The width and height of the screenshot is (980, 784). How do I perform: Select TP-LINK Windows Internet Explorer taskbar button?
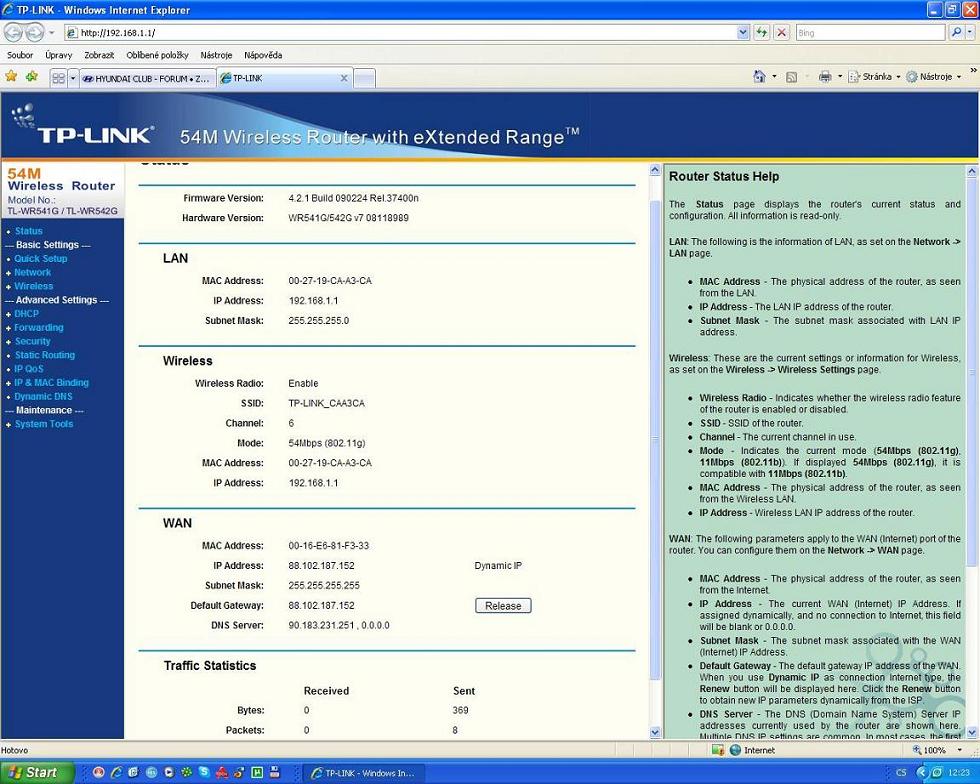(x=362, y=773)
